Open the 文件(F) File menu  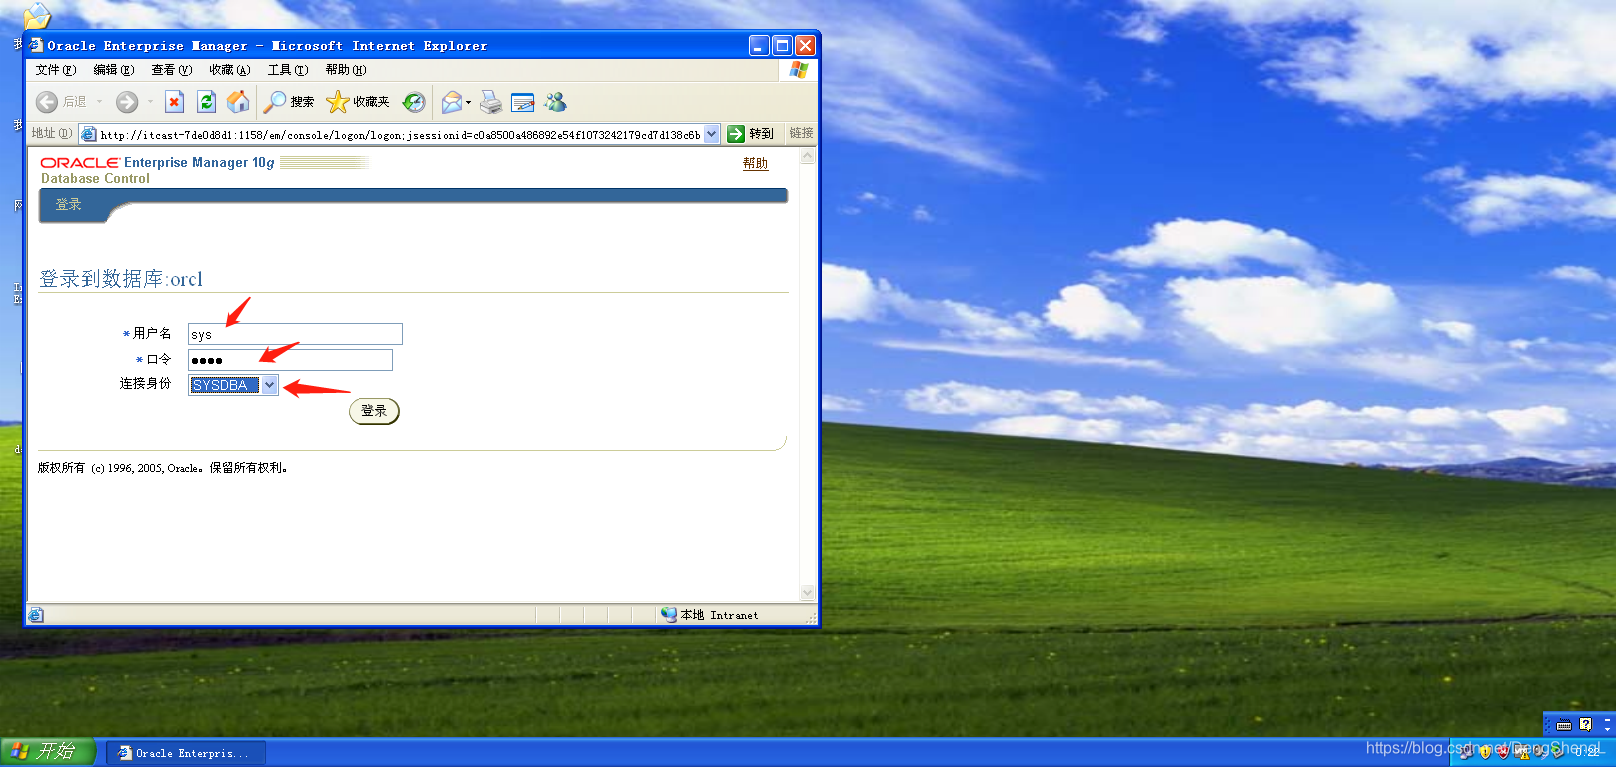(x=56, y=70)
